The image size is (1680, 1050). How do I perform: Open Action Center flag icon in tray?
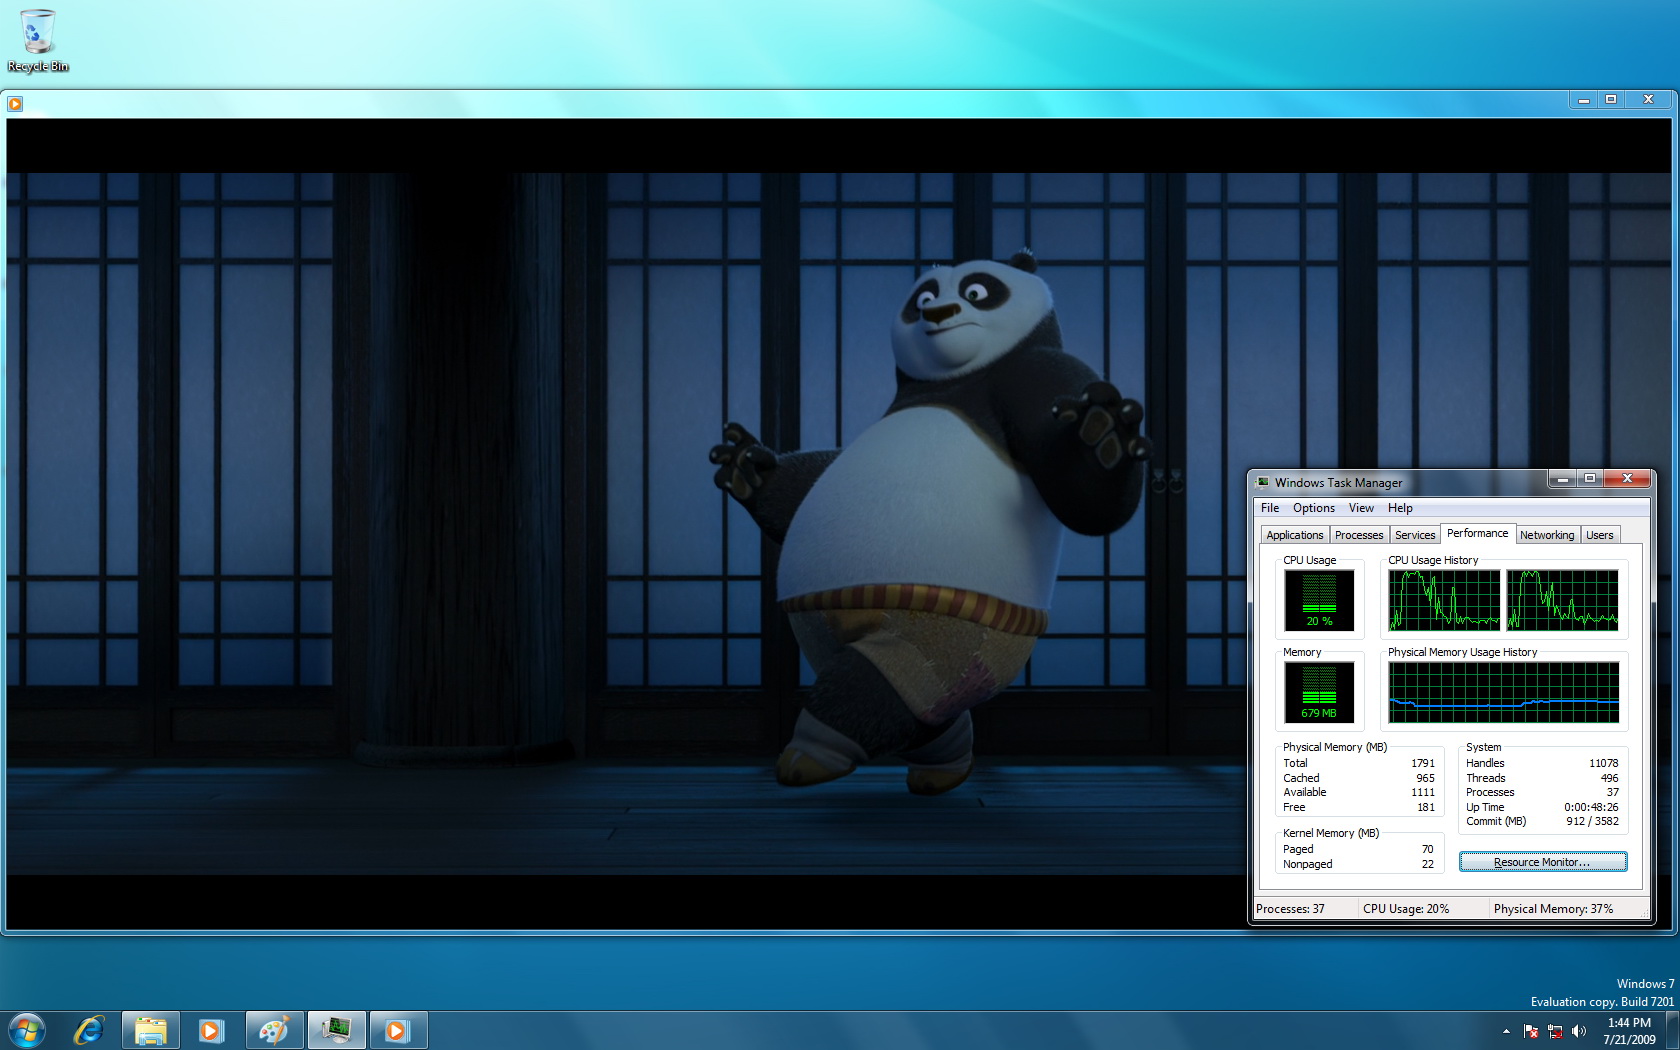coord(1531,1031)
